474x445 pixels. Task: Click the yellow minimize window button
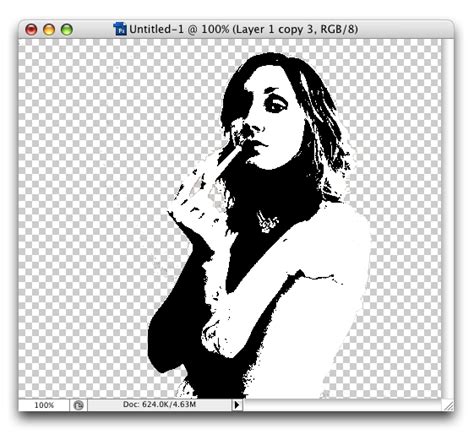49,30
